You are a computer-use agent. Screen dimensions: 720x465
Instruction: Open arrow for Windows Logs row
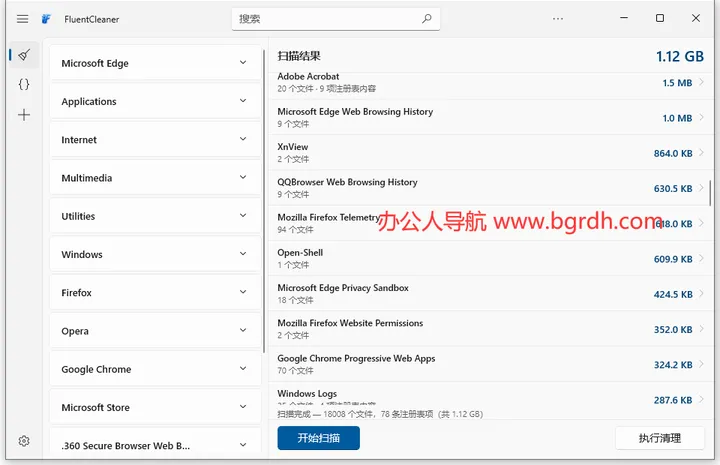click(x=701, y=399)
